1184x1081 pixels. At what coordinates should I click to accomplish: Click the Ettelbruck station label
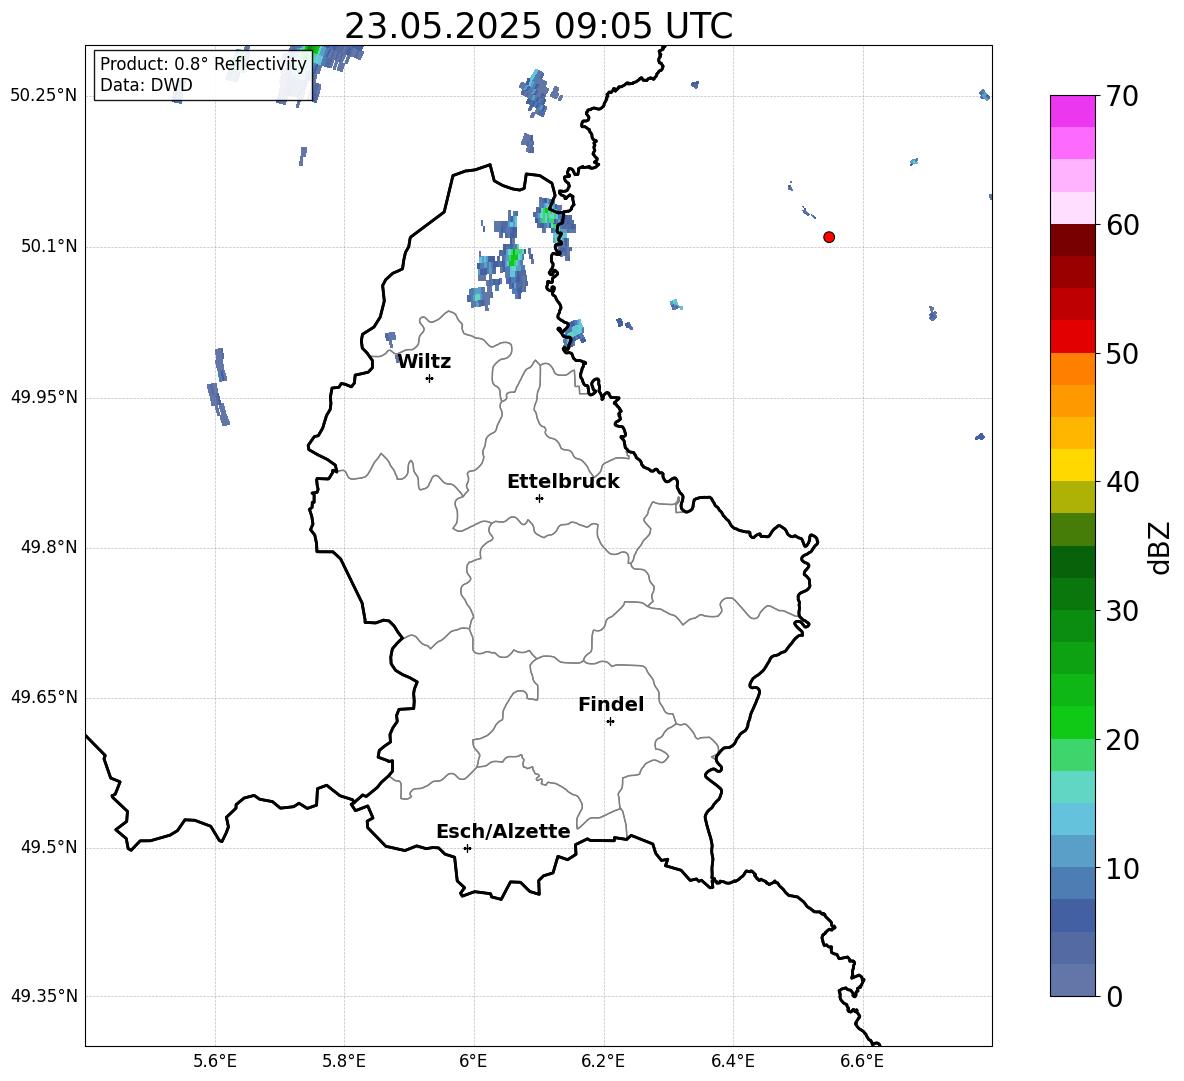(563, 482)
